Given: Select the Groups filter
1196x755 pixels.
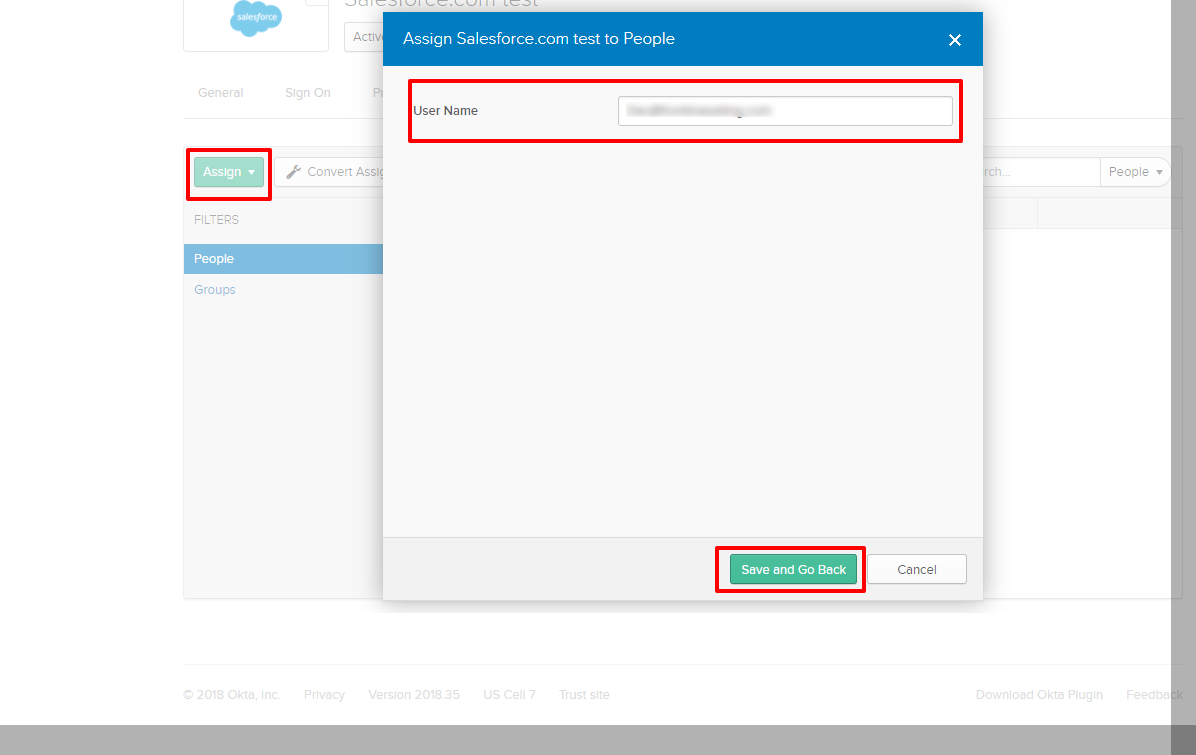Looking at the screenshot, I should [x=215, y=290].
